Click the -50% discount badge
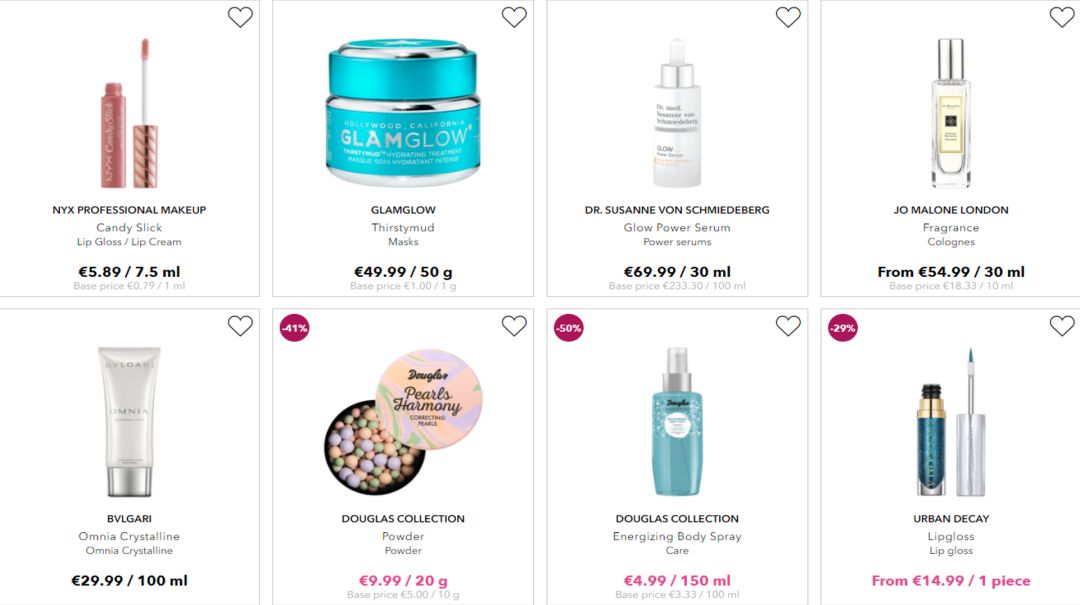The width and height of the screenshot is (1080, 605). click(569, 328)
